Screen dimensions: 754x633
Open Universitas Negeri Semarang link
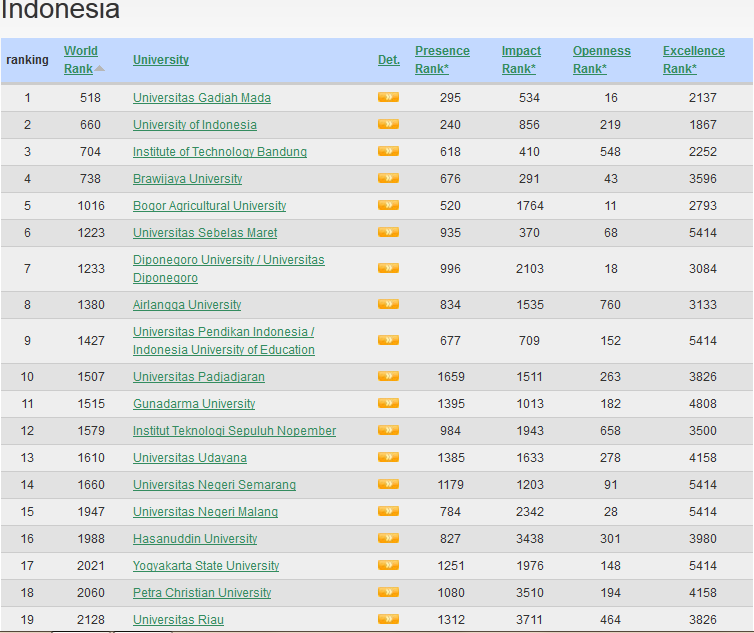click(214, 484)
